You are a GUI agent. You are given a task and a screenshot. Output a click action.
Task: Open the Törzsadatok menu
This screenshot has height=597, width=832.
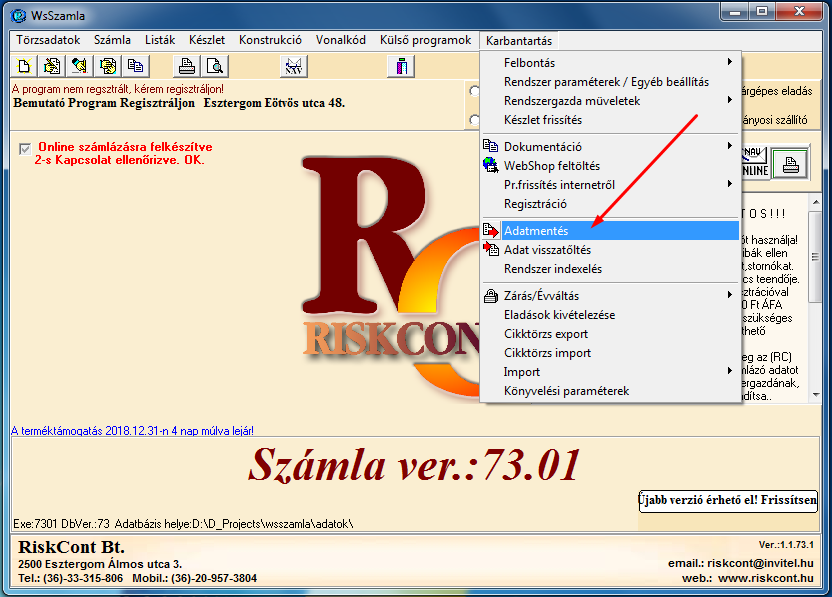point(48,41)
